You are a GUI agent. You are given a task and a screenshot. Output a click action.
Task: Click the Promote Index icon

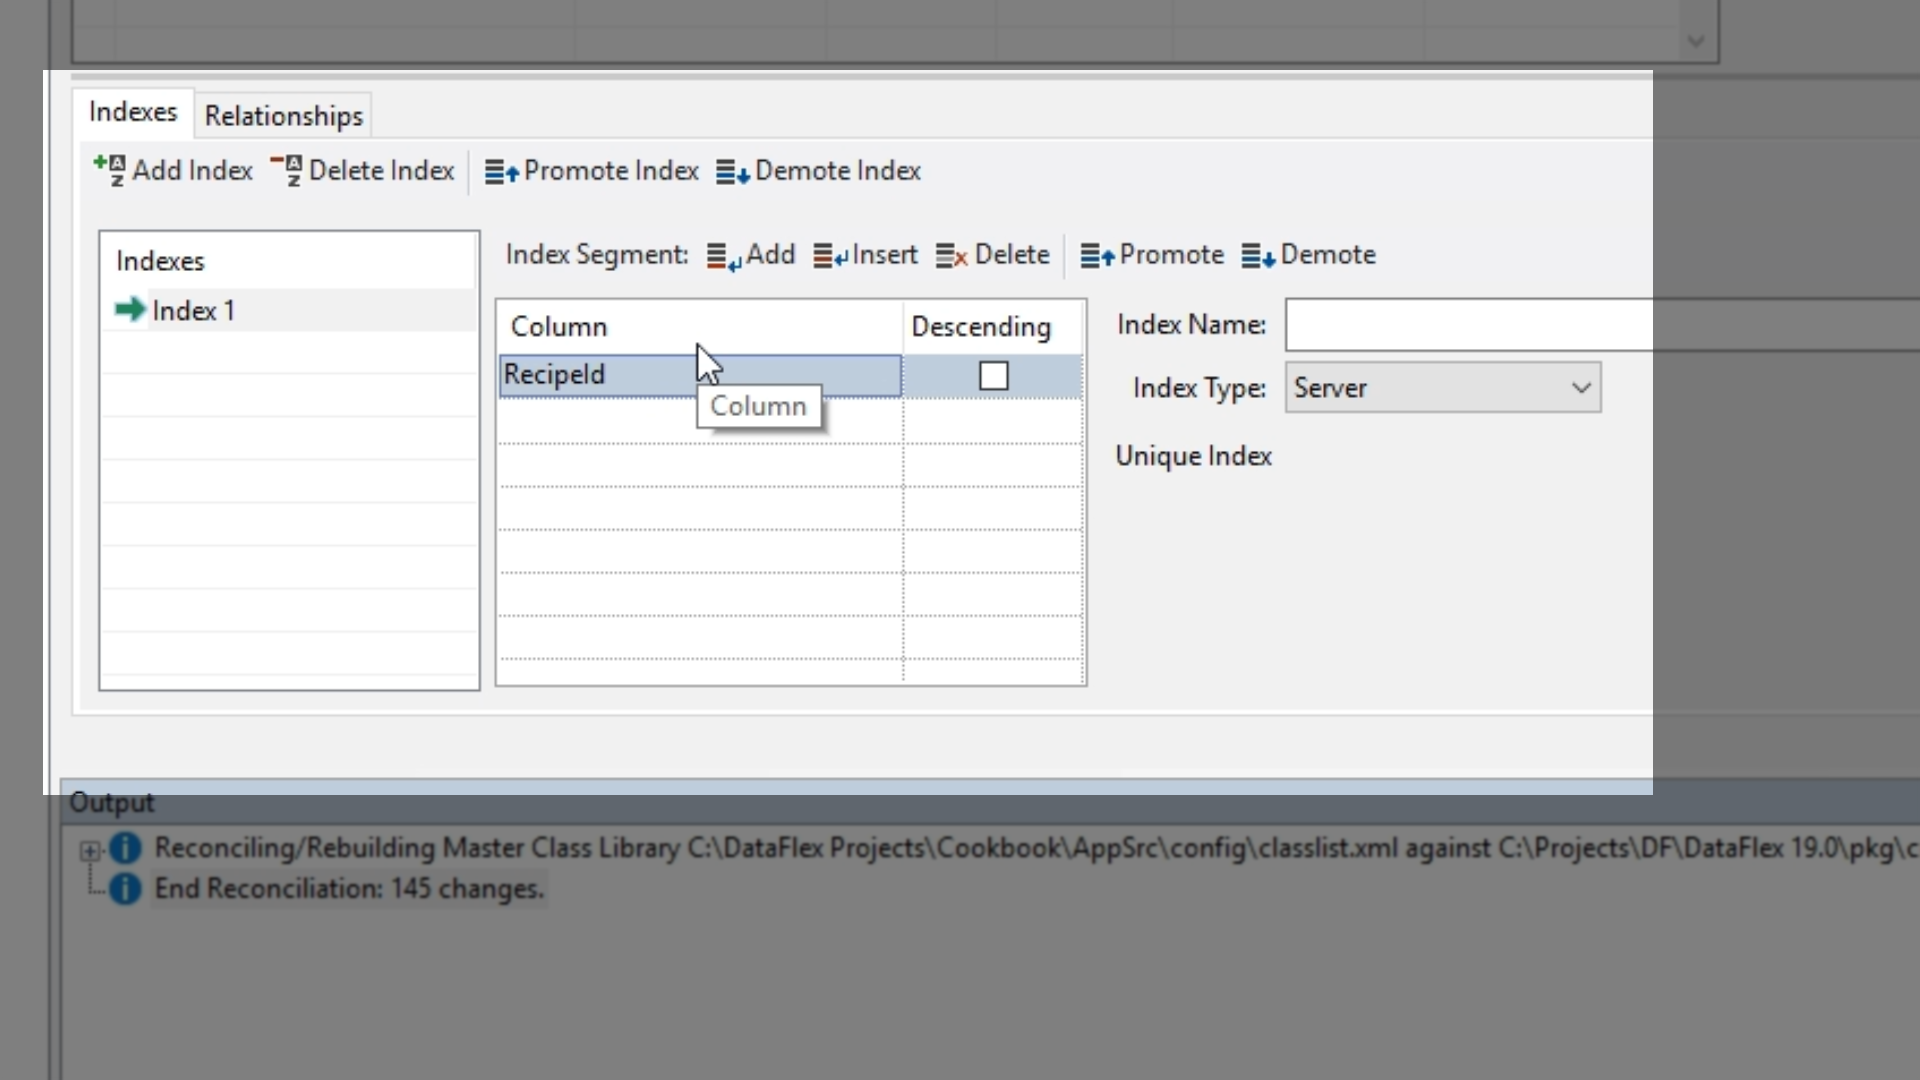coord(502,172)
